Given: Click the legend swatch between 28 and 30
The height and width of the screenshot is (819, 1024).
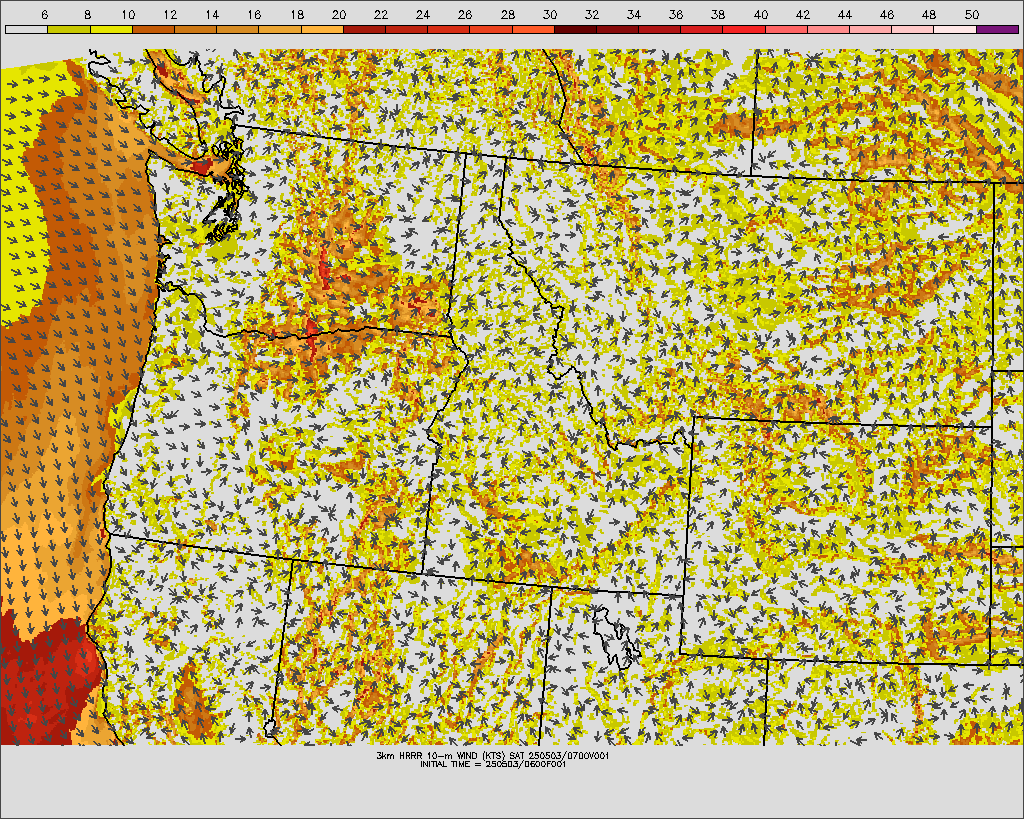Looking at the screenshot, I should tap(533, 29).
